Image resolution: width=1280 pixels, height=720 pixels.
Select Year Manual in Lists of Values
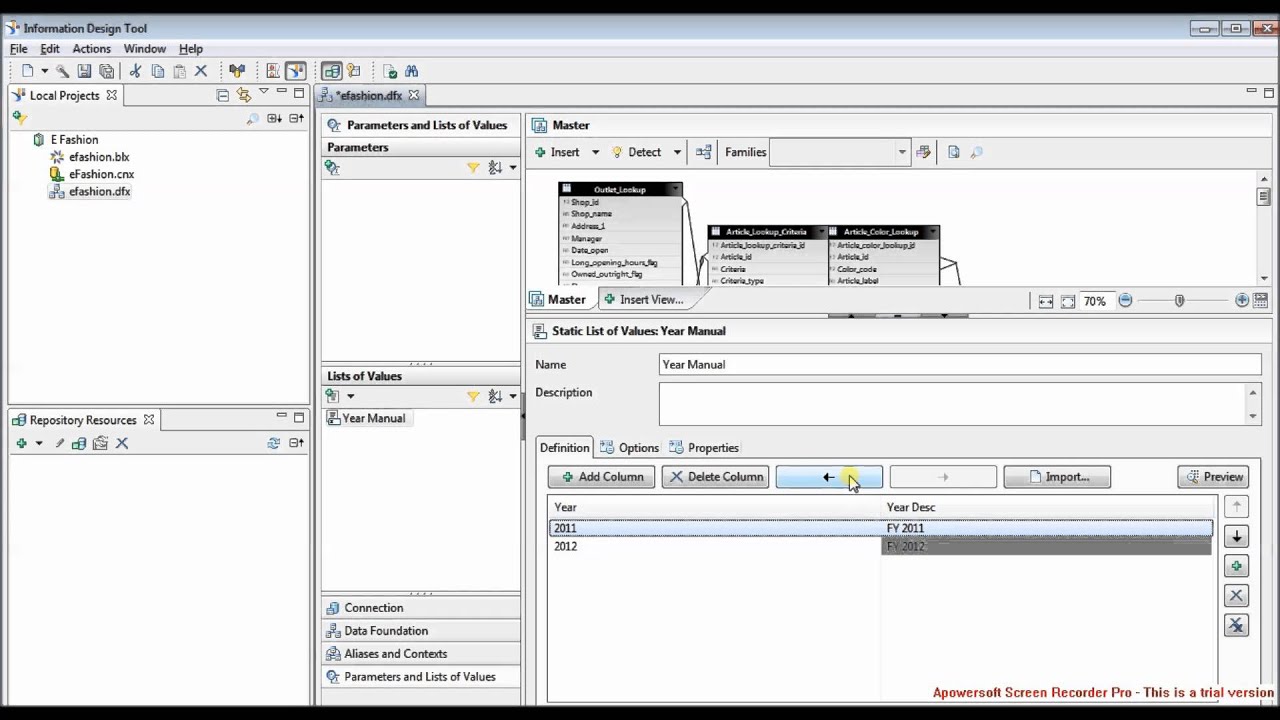pyautogui.click(x=373, y=418)
